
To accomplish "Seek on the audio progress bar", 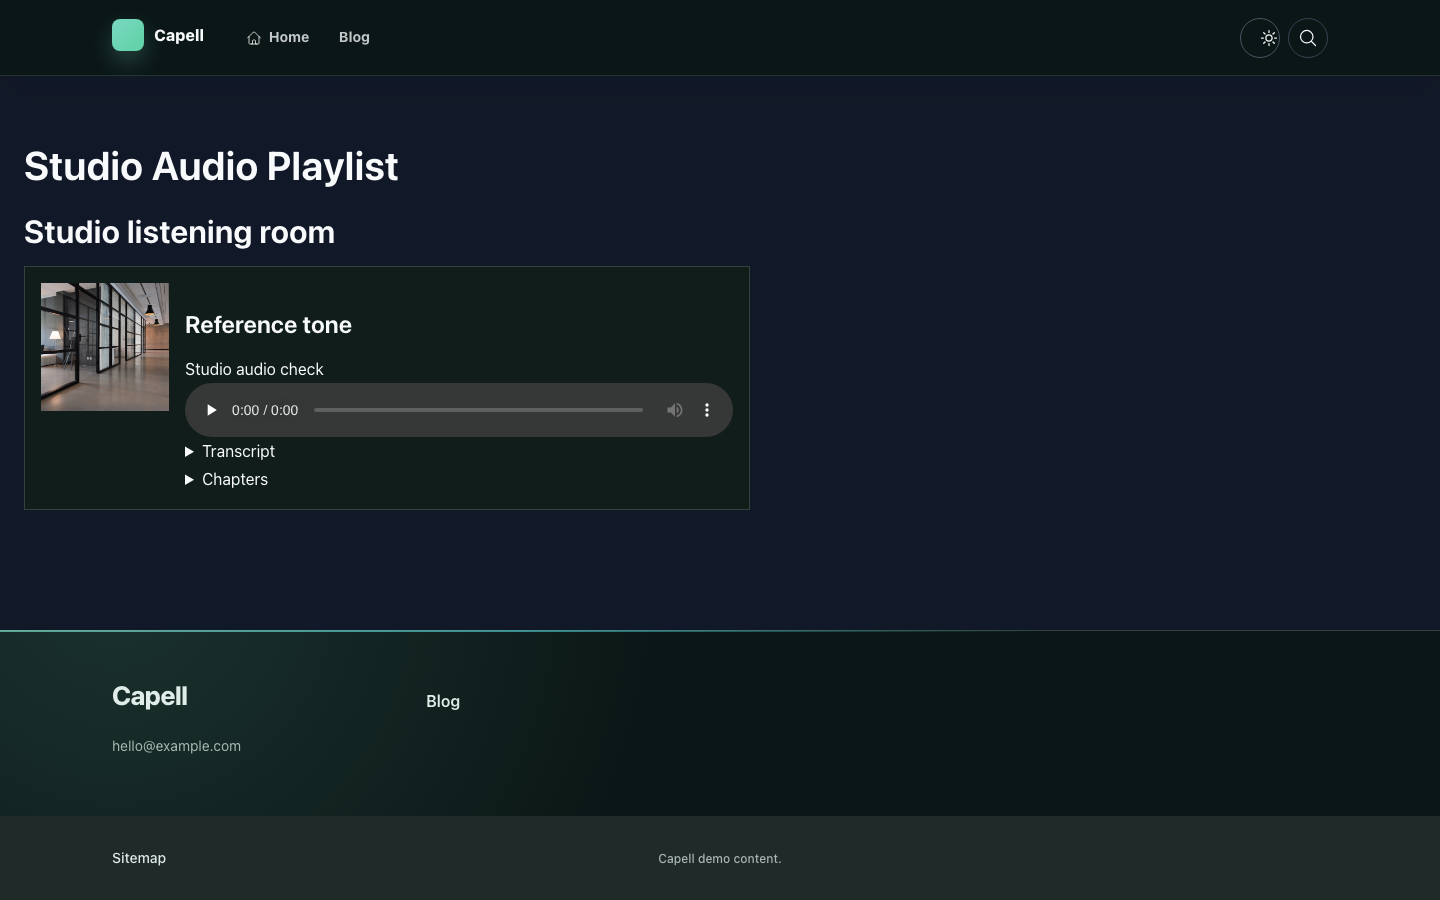I will point(478,410).
